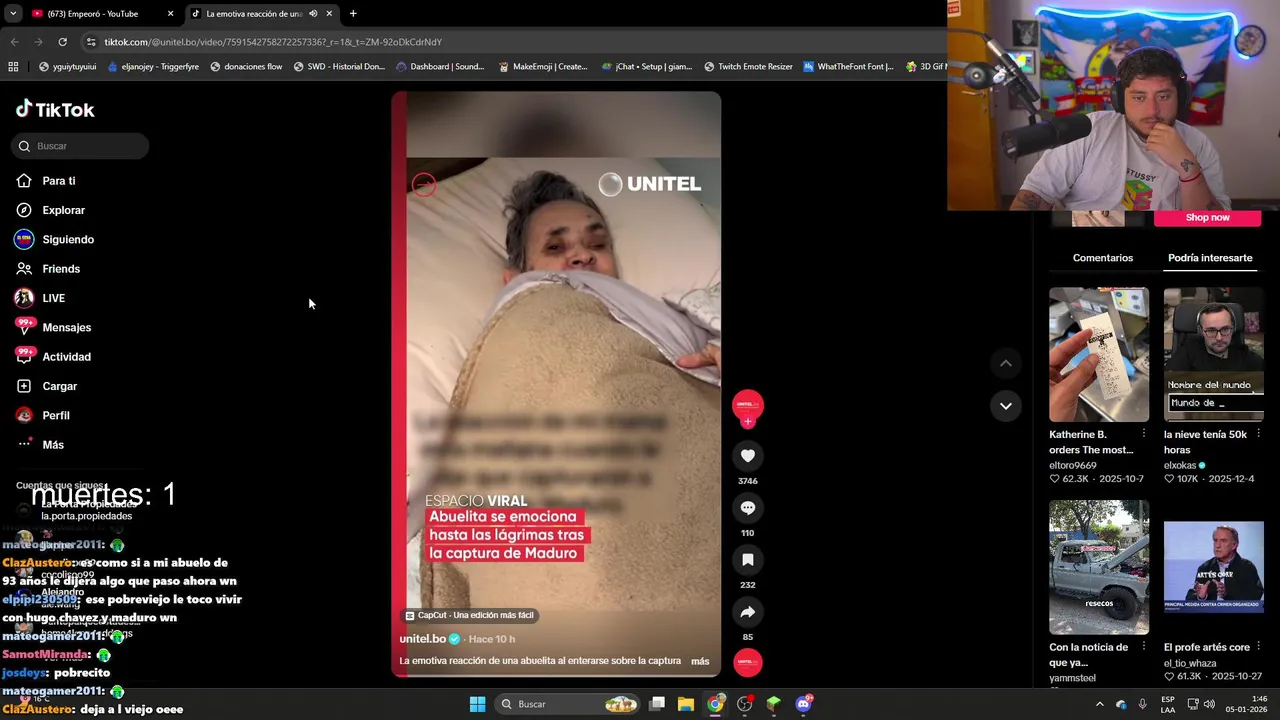The height and width of the screenshot is (720, 1280).
Task: Open El profe artés core thumbnail
Action: [x=1214, y=567]
